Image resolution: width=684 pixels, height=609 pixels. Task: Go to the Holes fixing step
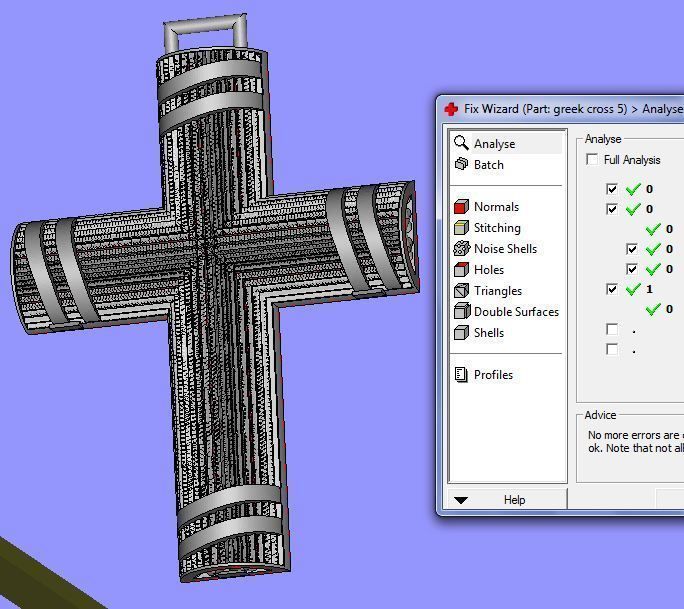coord(489,270)
